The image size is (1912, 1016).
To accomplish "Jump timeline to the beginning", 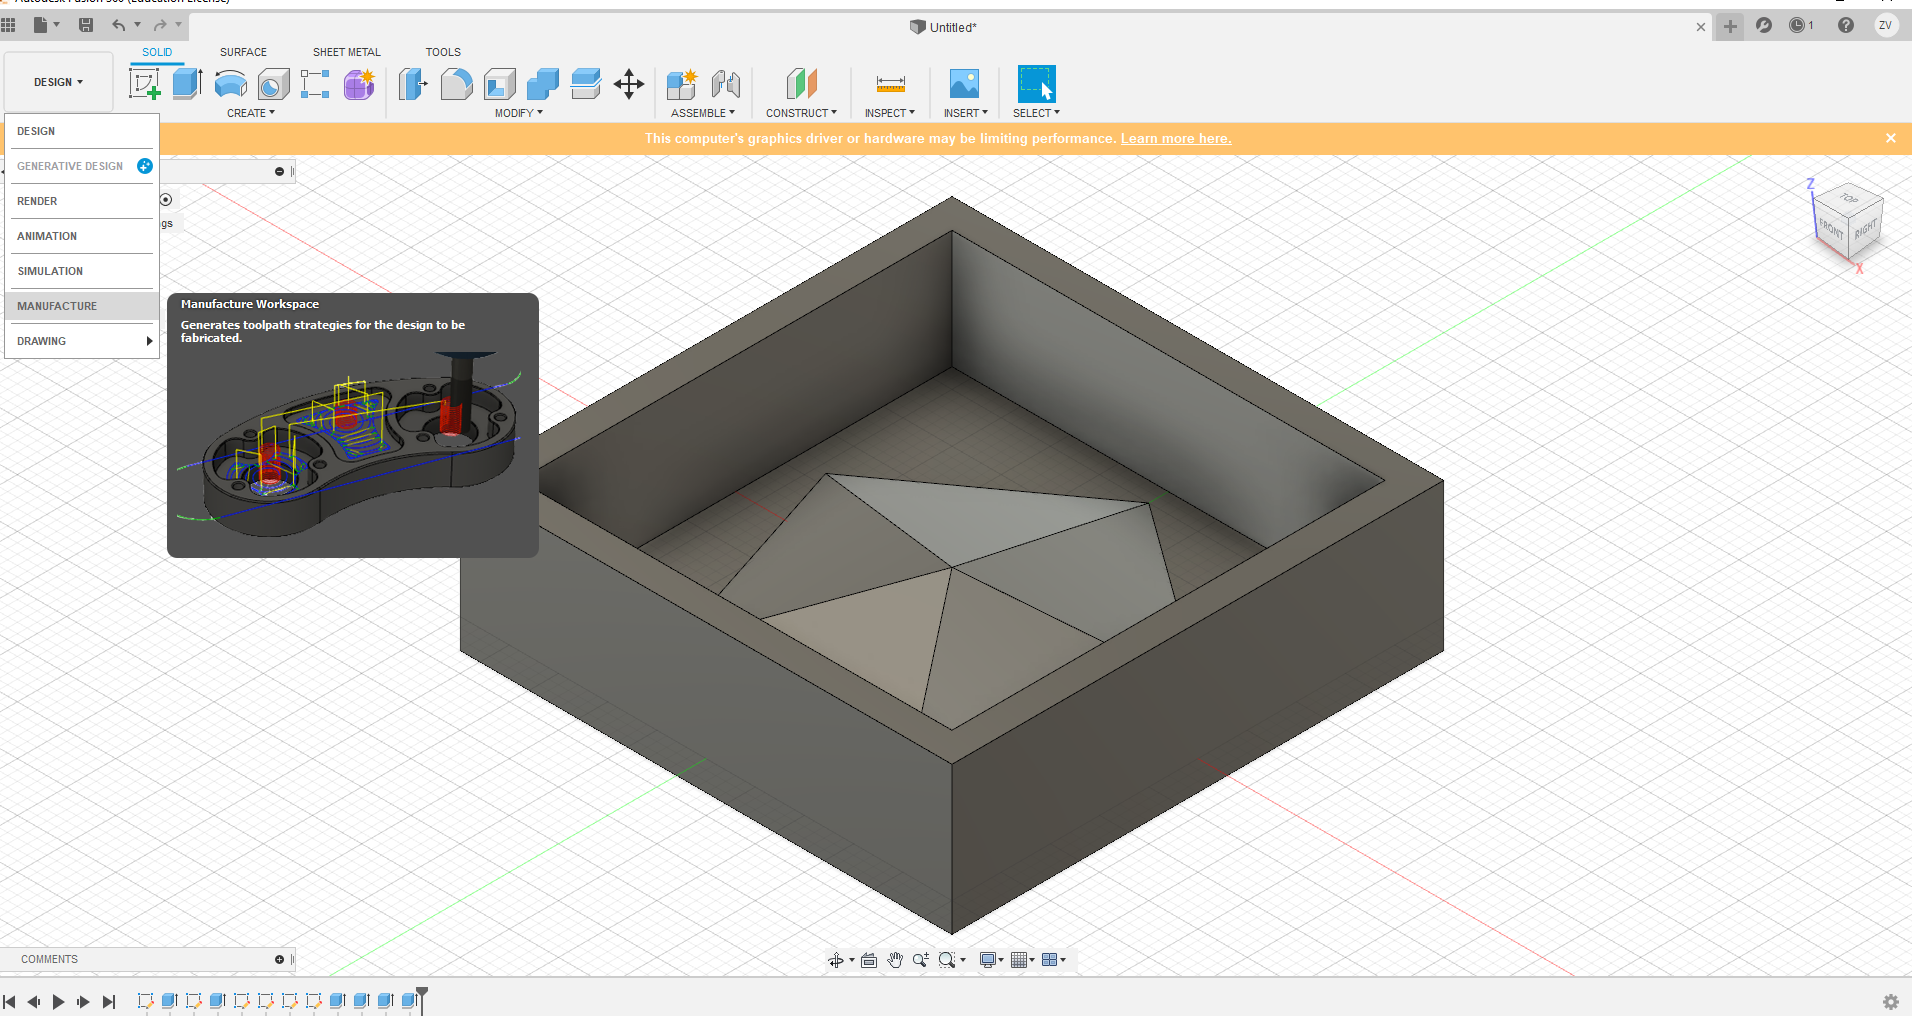I will click(x=9, y=1001).
